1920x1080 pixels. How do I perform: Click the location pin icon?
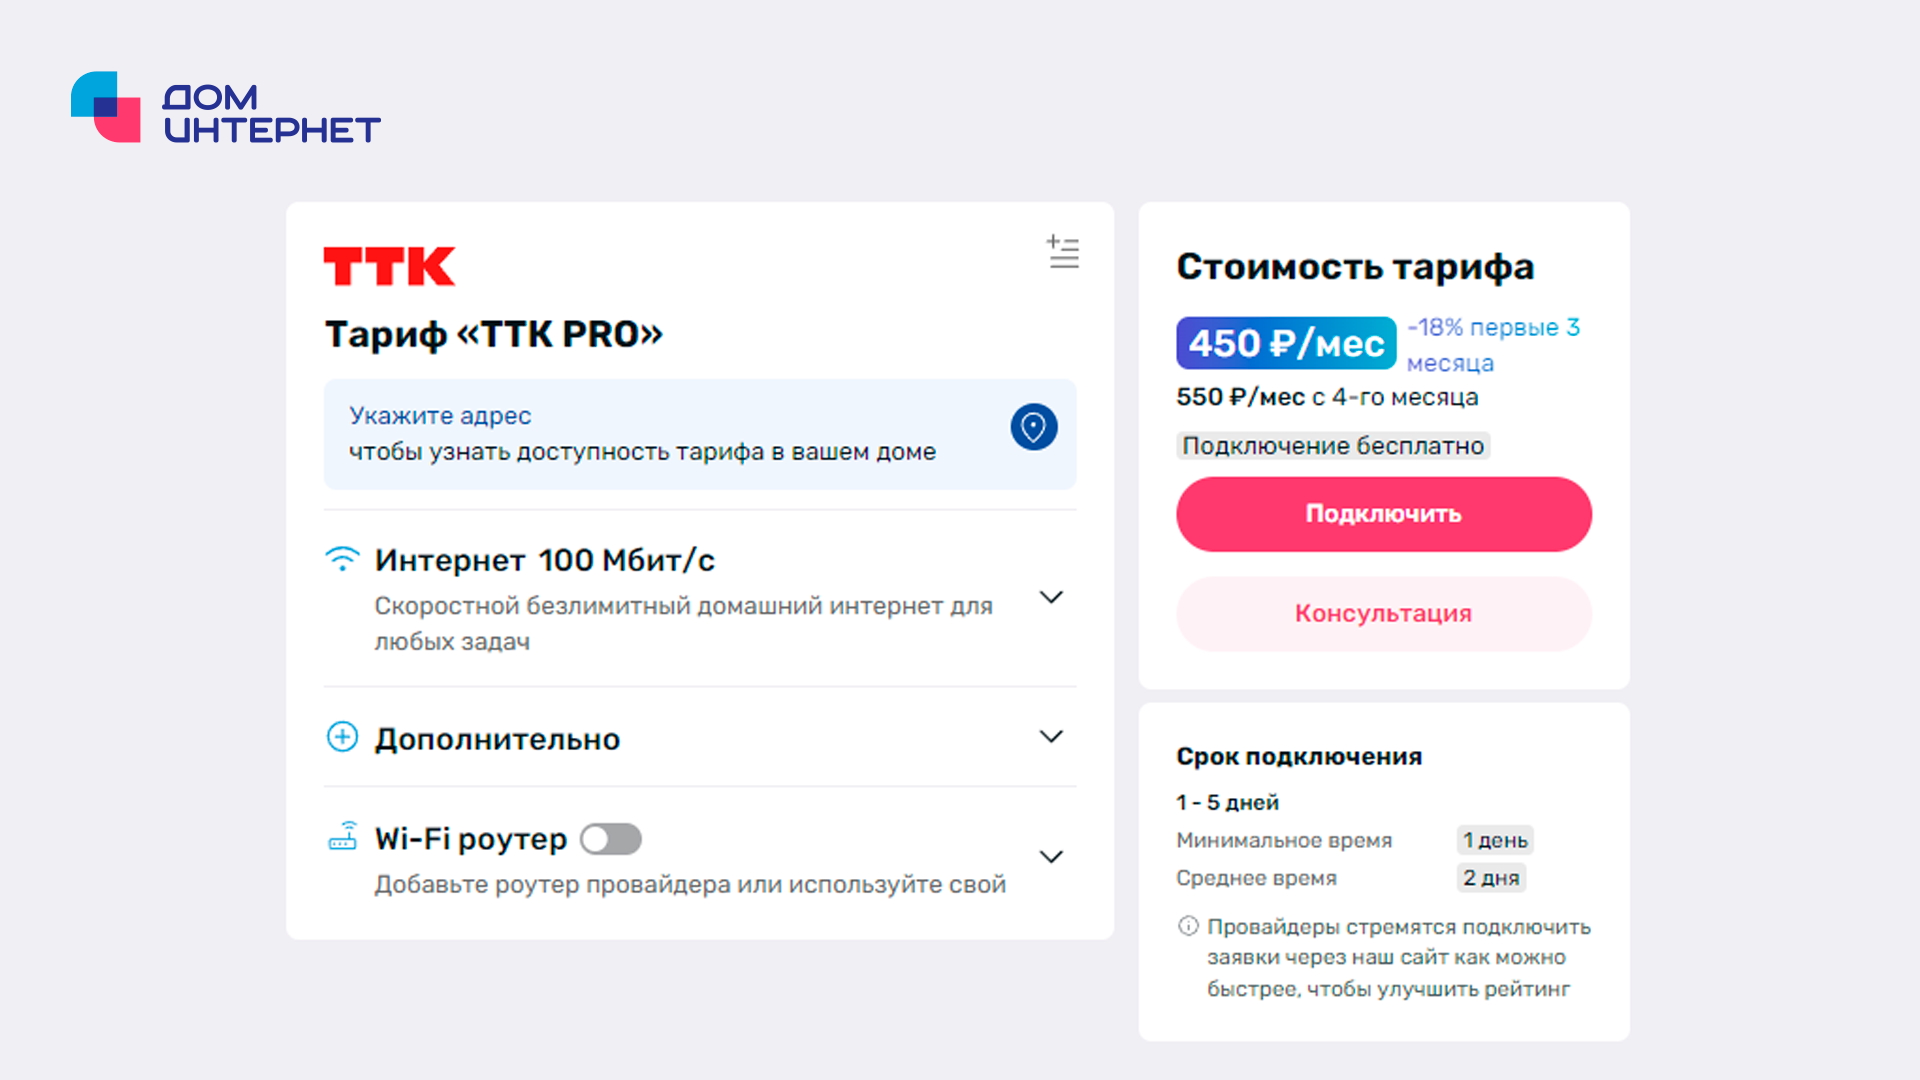coord(1033,428)
